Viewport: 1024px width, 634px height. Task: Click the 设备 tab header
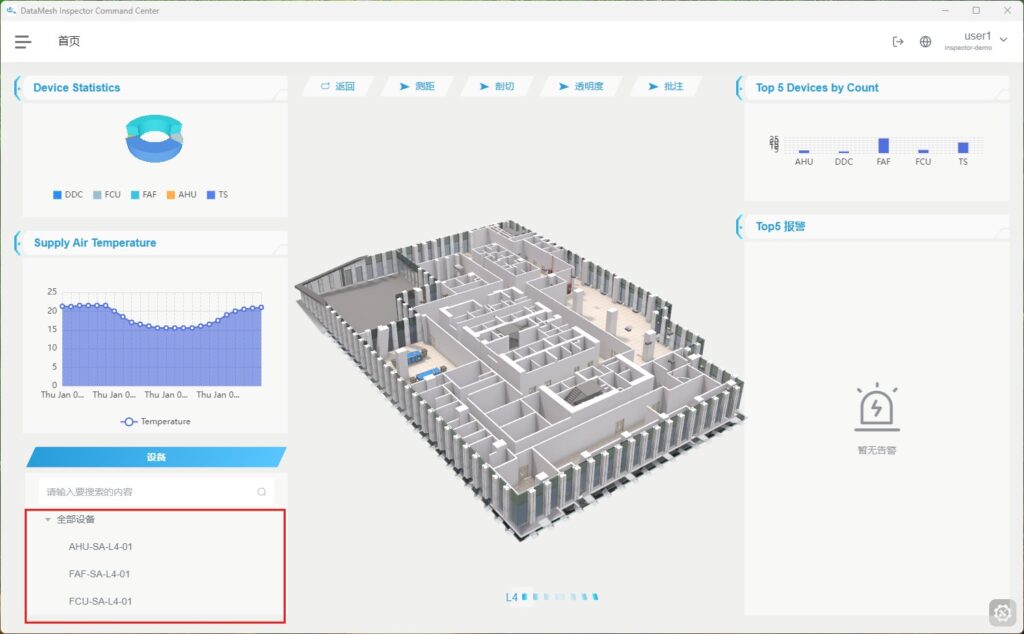(156, 457)
